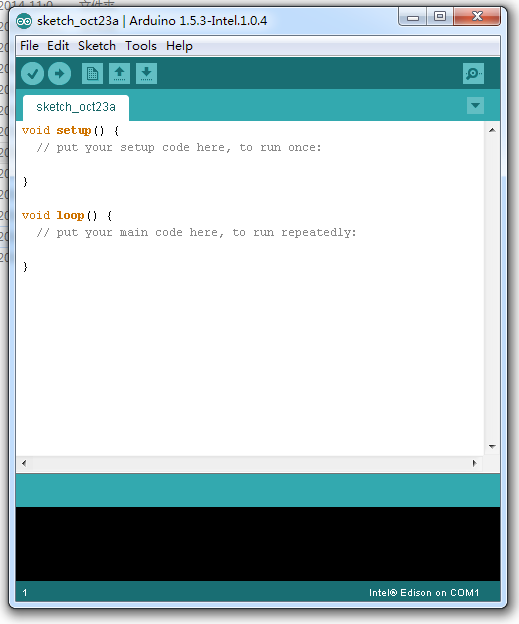Click the editor's scroll up arrow
Image resolution: width=519 pixels, height=624 pixels.
(492, 130)
